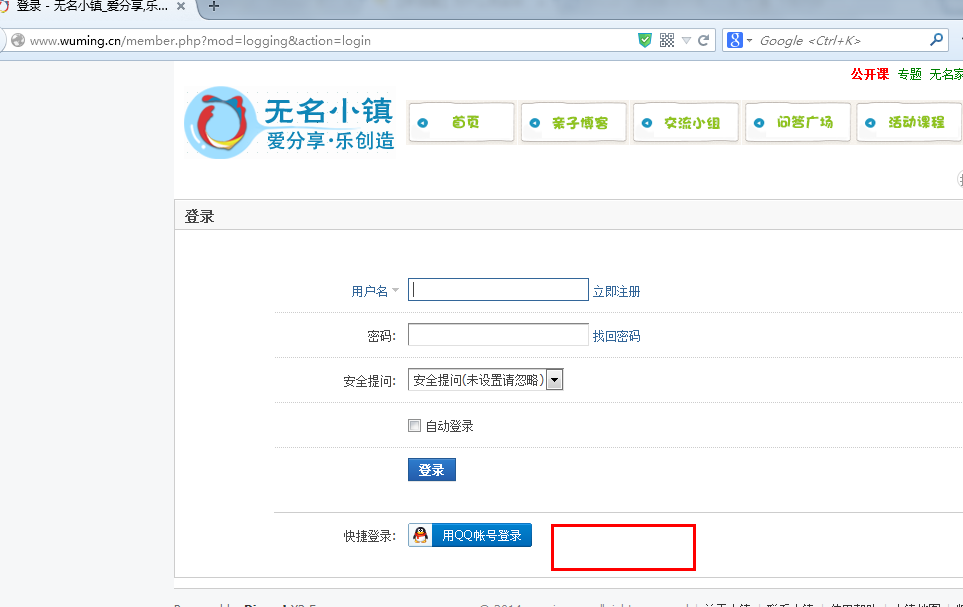Switch to the 登录 - 无名小镇 tab
The image size is (963, 607).
(x=92, y=6)
